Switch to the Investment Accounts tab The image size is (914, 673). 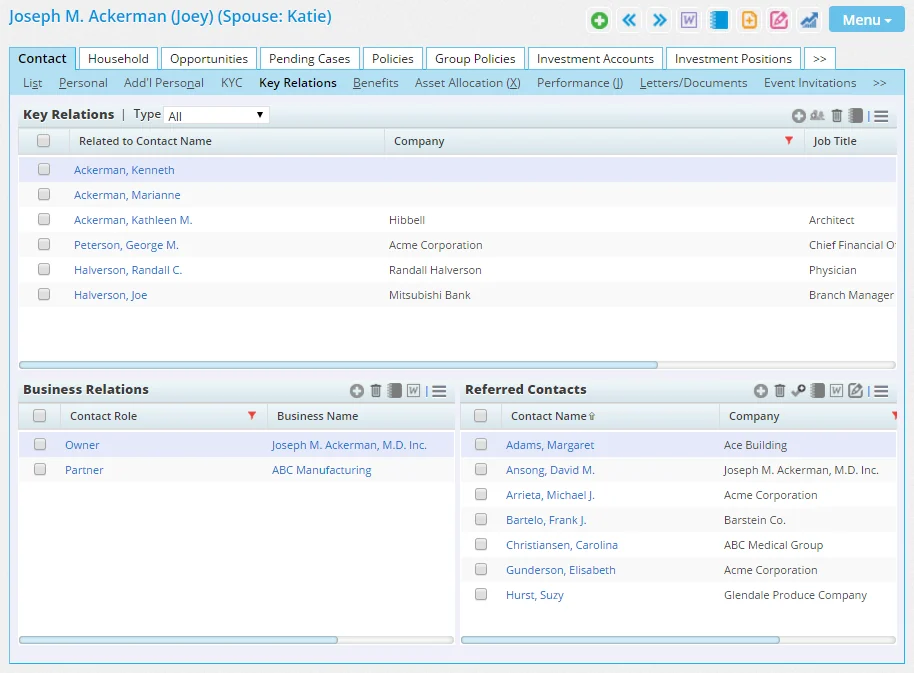[x=595, y=59]
